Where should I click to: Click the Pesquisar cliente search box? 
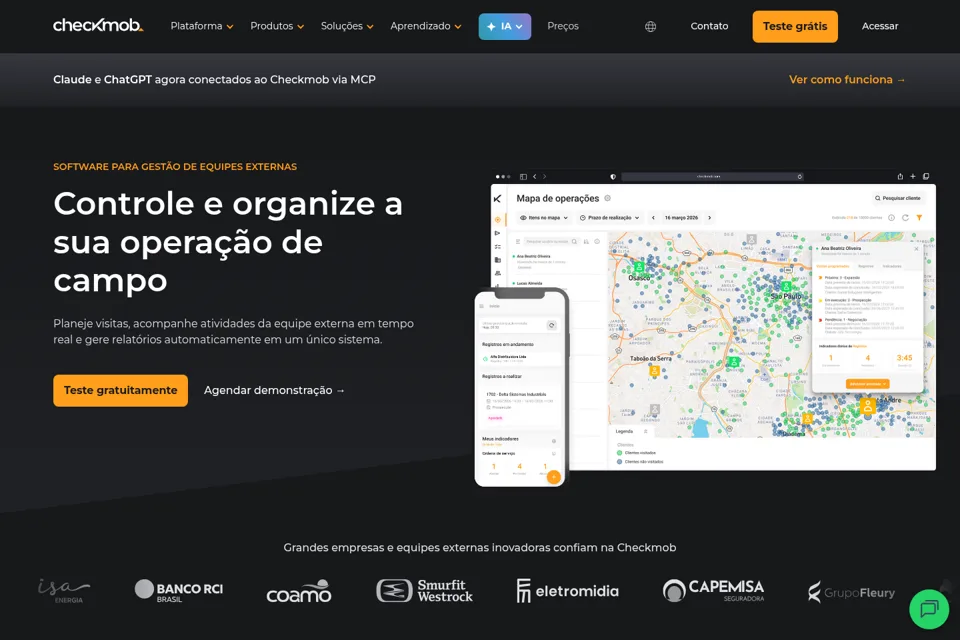pos(898,198)
